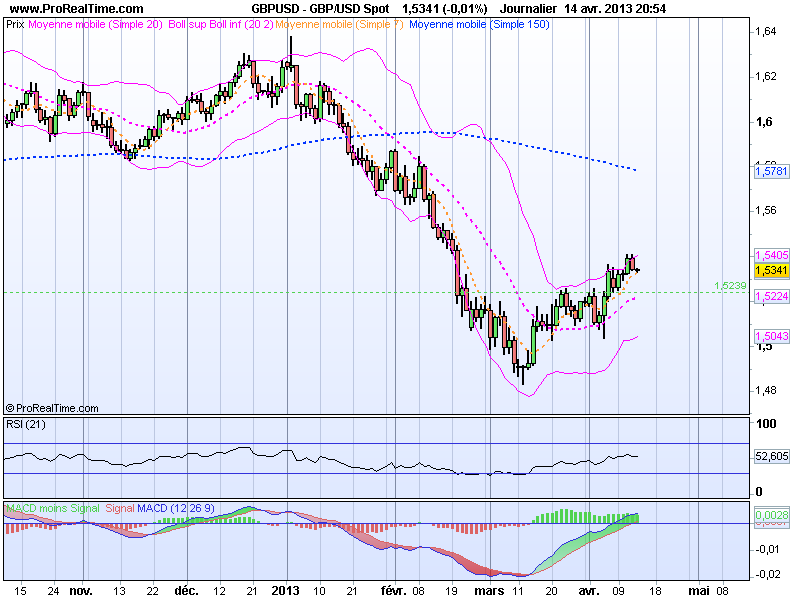This screenshot has width=800, height=600.
Task: Select Moyenne mobile (Simple 7) legend
Action: 339,24
